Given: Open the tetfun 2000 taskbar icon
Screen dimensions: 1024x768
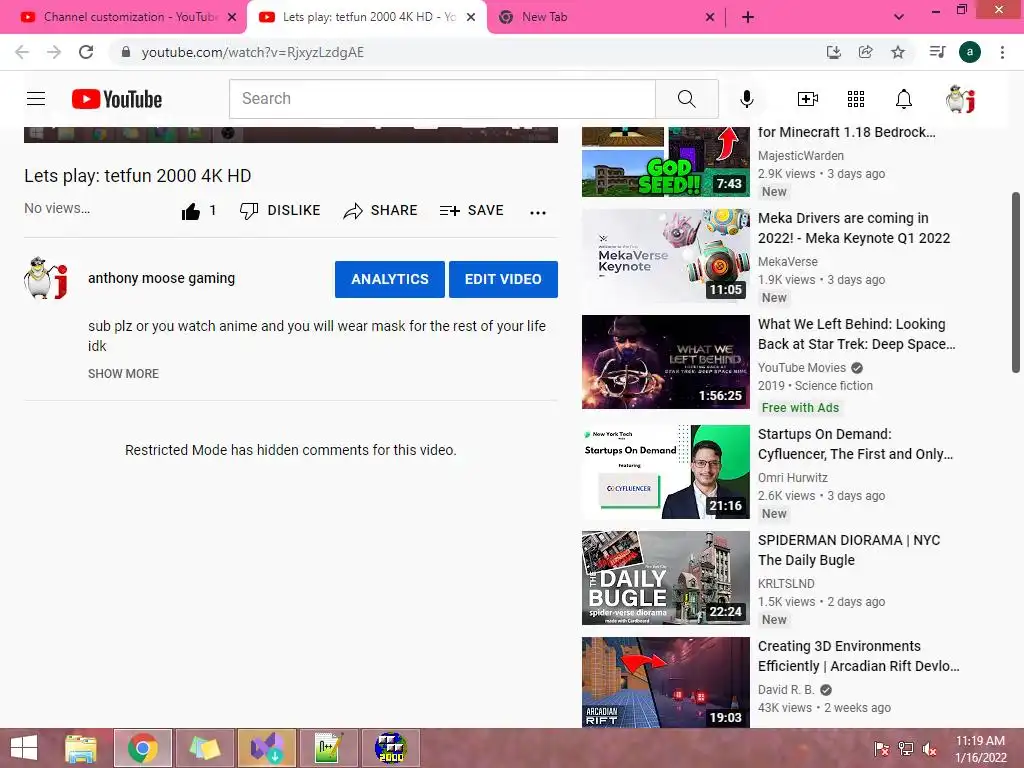Looking at the screenshot, I should (x=391, y=748).
